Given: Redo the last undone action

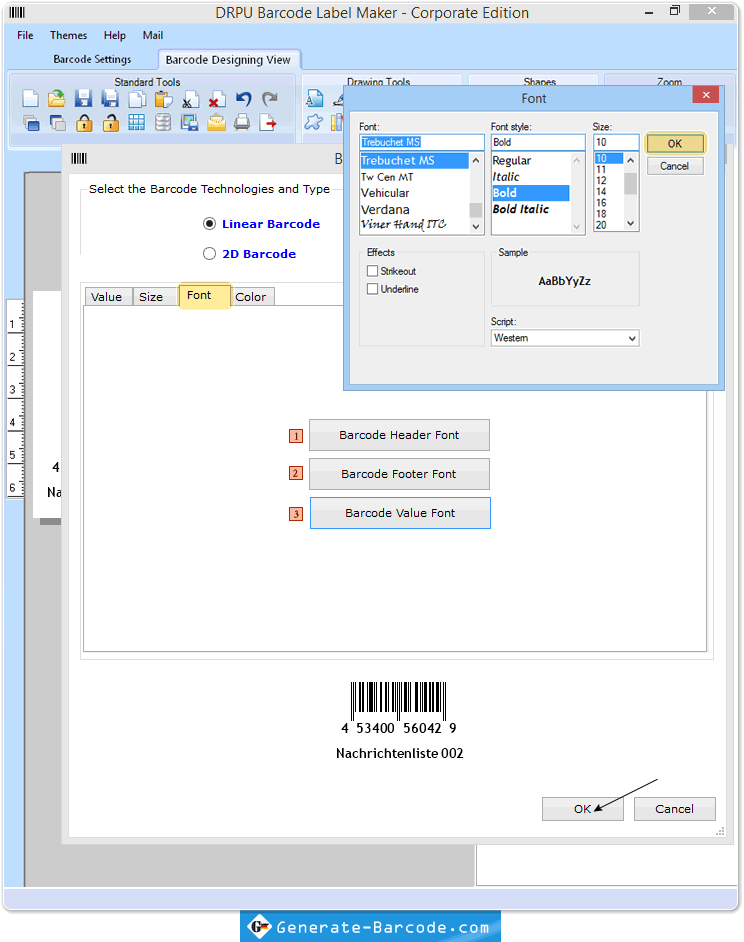Looking at the screenshot, I should pyautogui.click(x=270, y=99).
